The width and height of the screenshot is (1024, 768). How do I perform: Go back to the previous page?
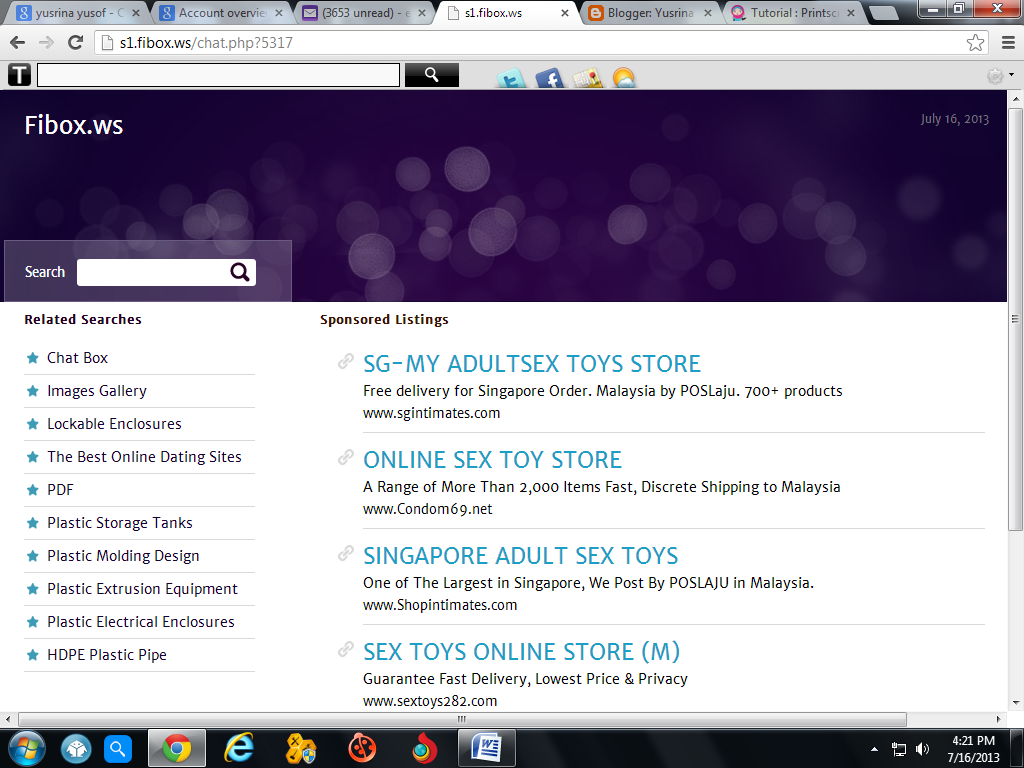pyautogui.click(x=18, y=42)
